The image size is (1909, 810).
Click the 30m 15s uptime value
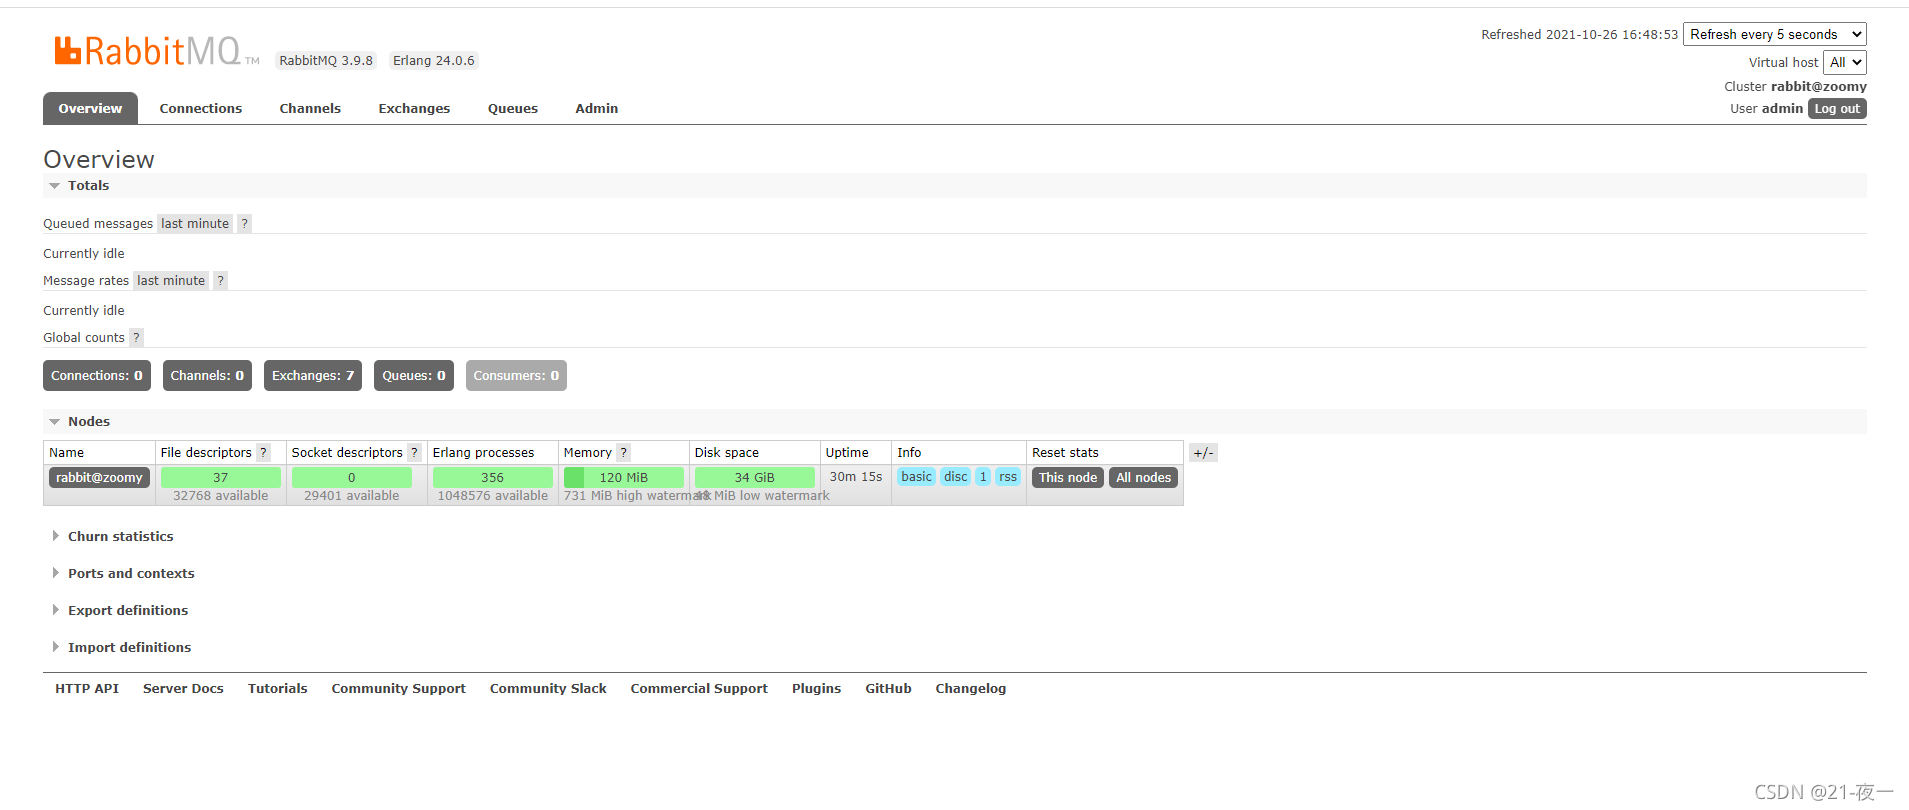pyautogui.click(x=856, y=477)
